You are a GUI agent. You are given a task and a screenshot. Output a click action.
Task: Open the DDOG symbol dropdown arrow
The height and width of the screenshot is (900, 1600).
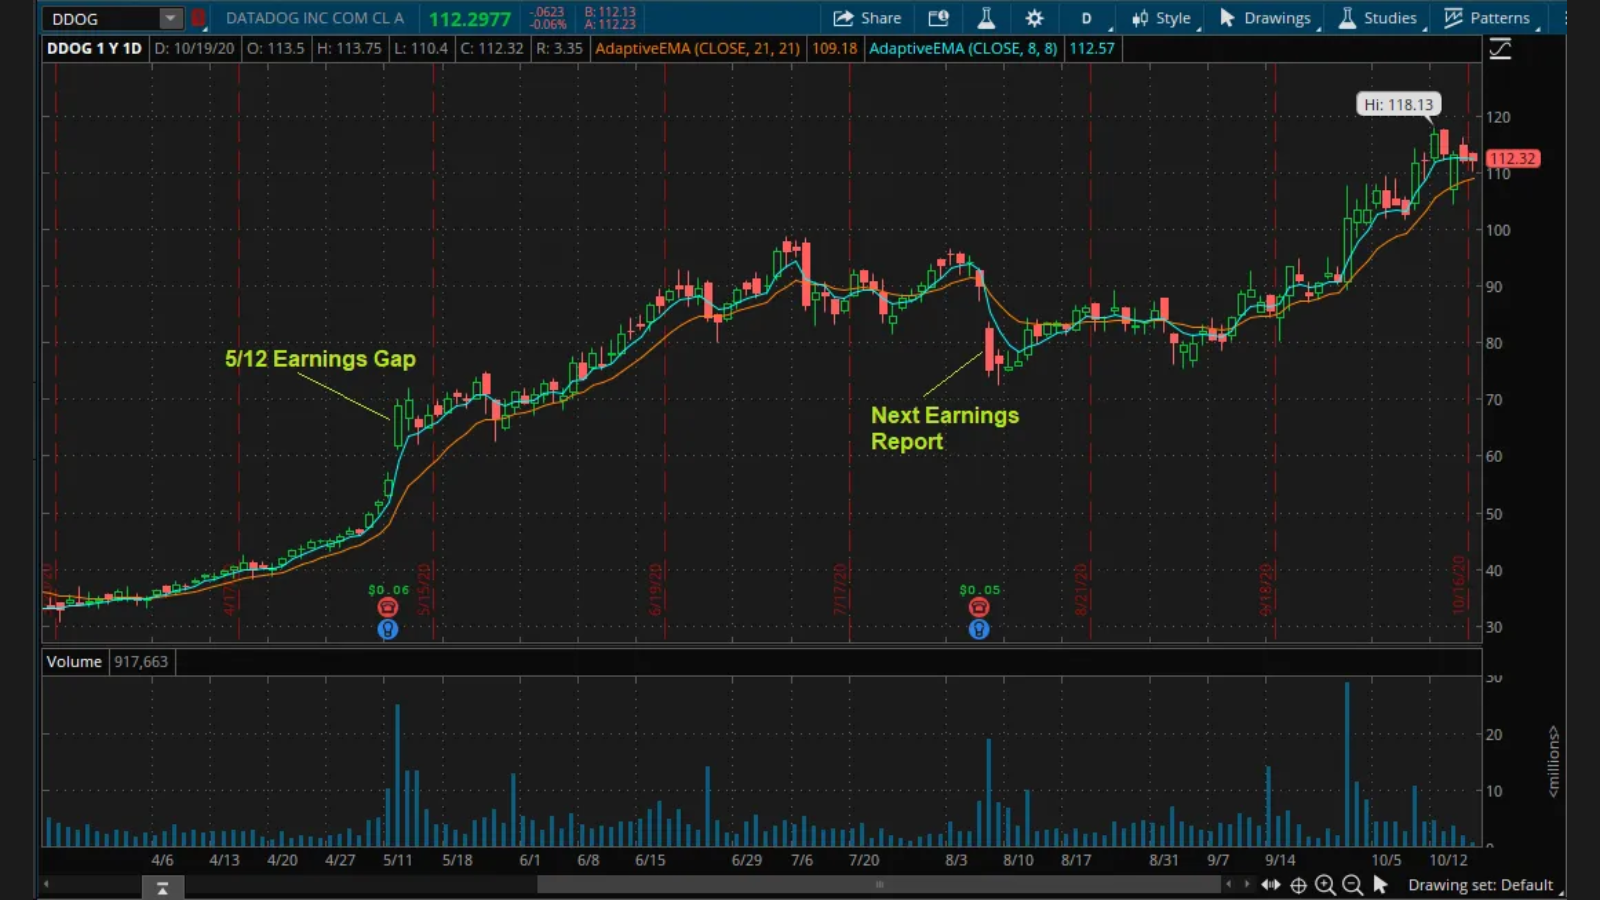click(x=170, y=18)
